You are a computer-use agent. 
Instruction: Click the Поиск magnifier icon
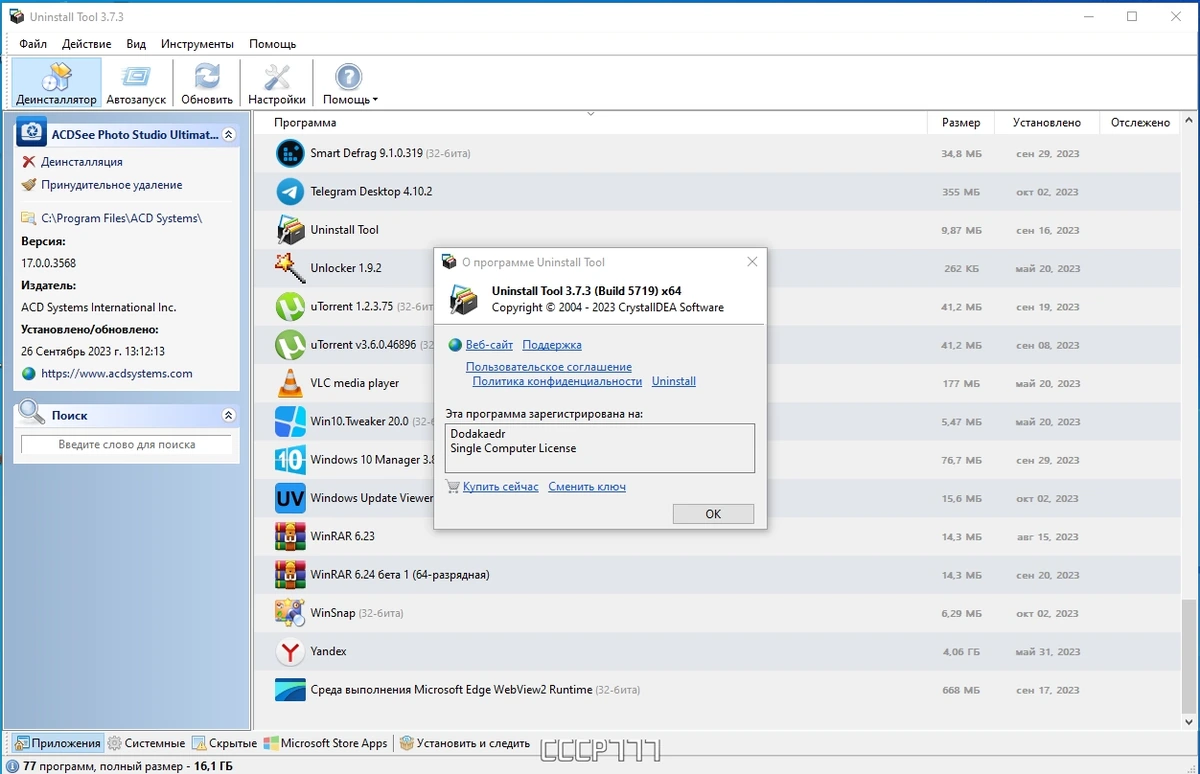[x=31, y=412]
